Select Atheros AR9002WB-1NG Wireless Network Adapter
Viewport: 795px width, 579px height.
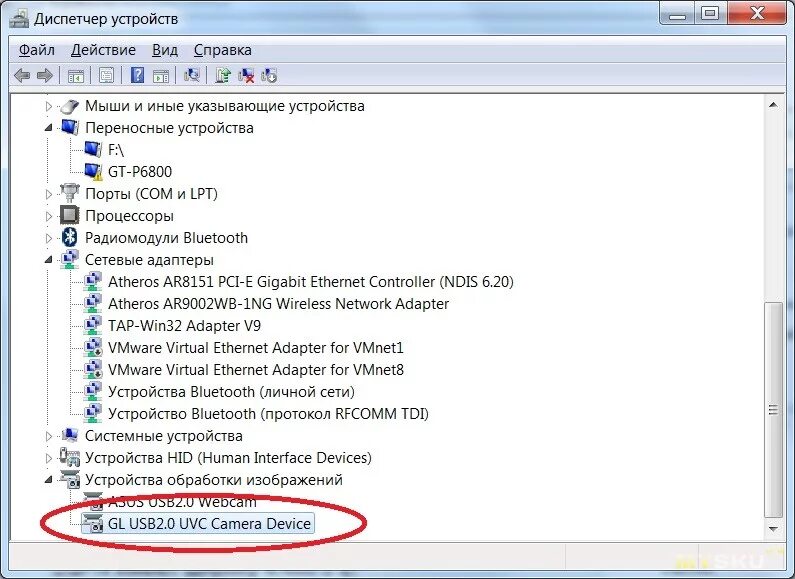click(278, 304)
